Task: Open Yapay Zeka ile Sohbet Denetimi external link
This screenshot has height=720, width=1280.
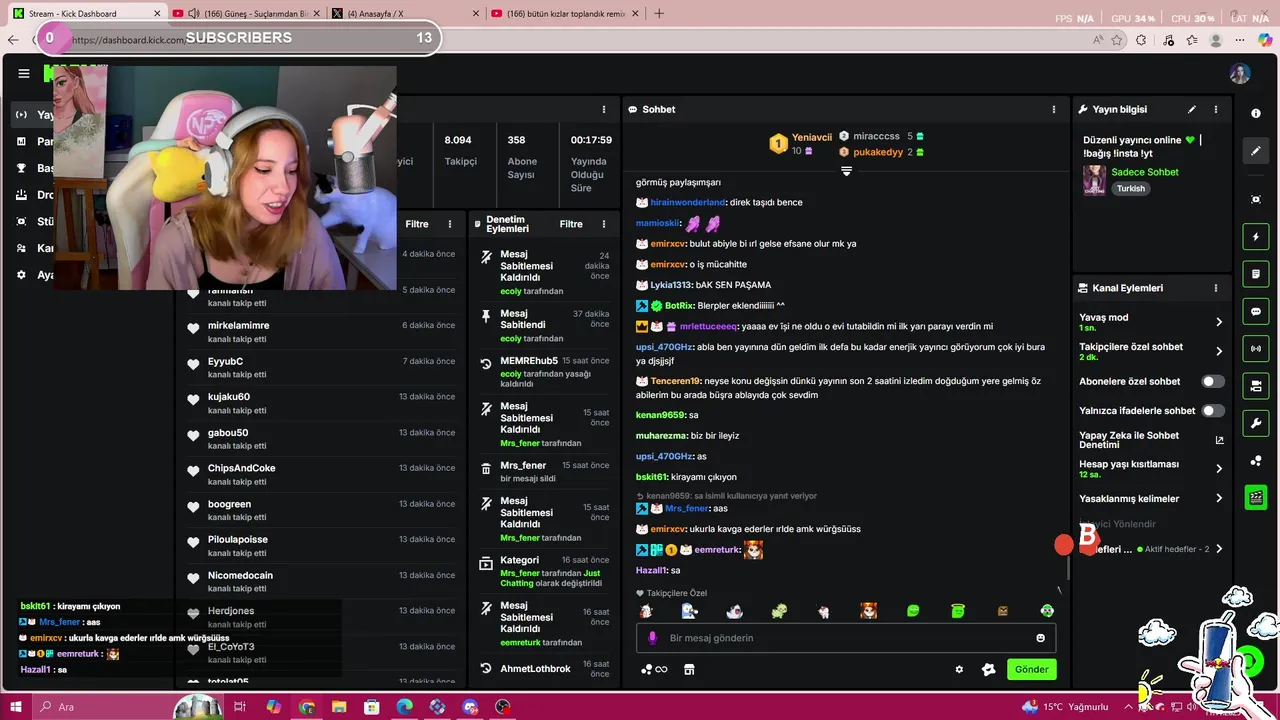Action: tap(1219, 440)
